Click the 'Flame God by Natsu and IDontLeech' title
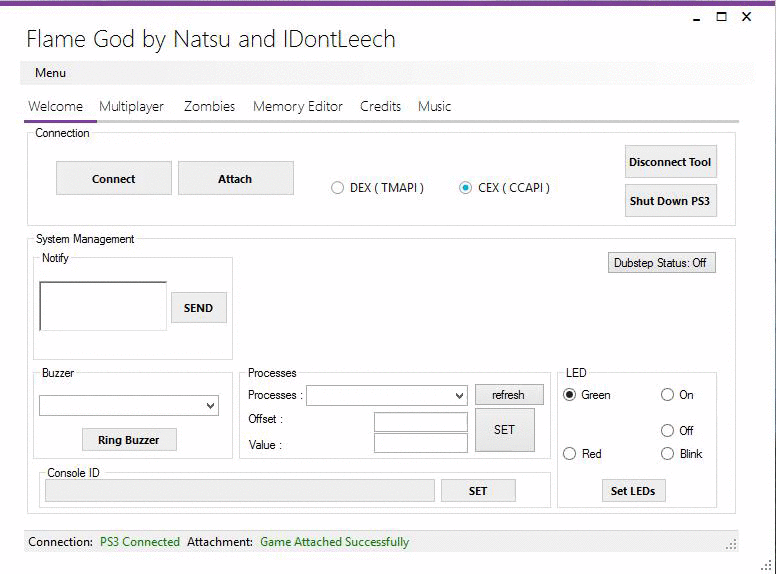The width and height of the screenshot is (776, 574). pyautogui.click(x=211, y=39)
